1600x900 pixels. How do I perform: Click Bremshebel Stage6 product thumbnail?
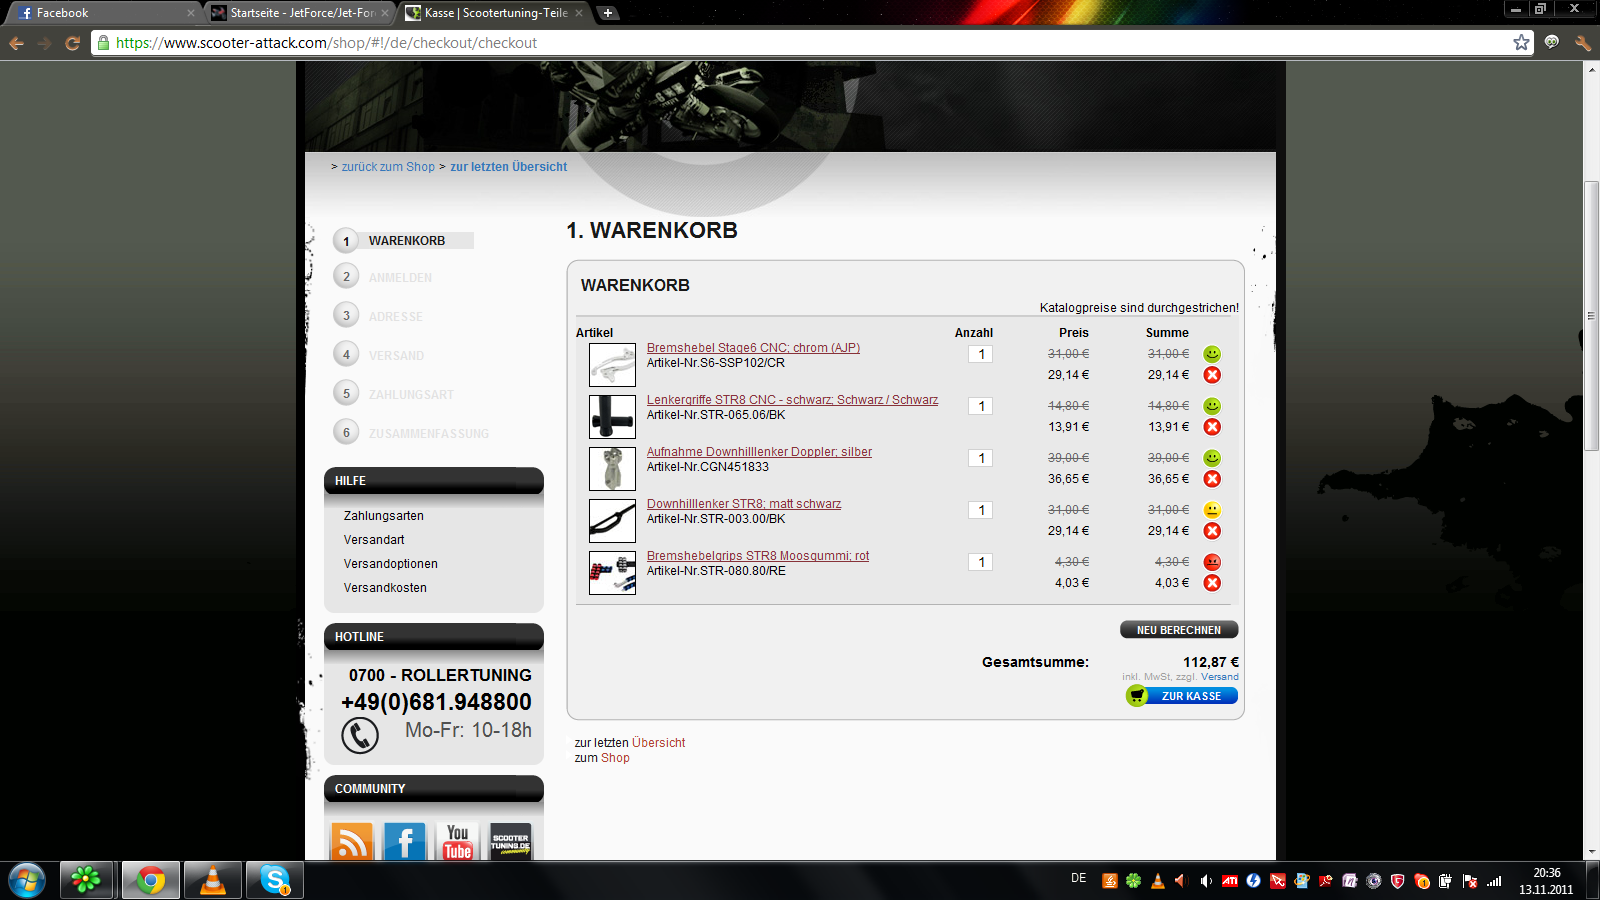612,365
